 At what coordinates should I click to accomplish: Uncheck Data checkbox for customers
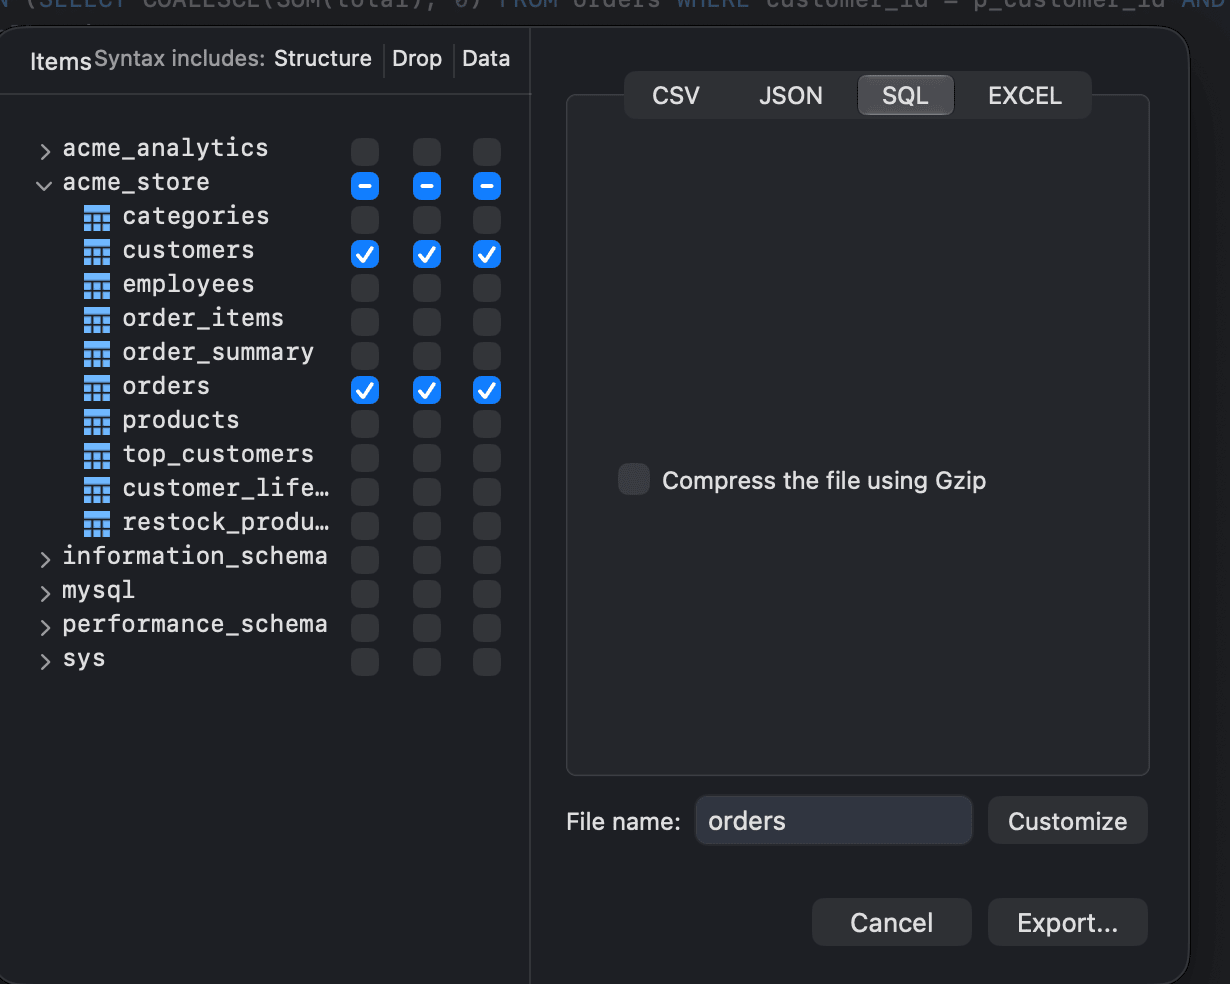coord(487,254)
